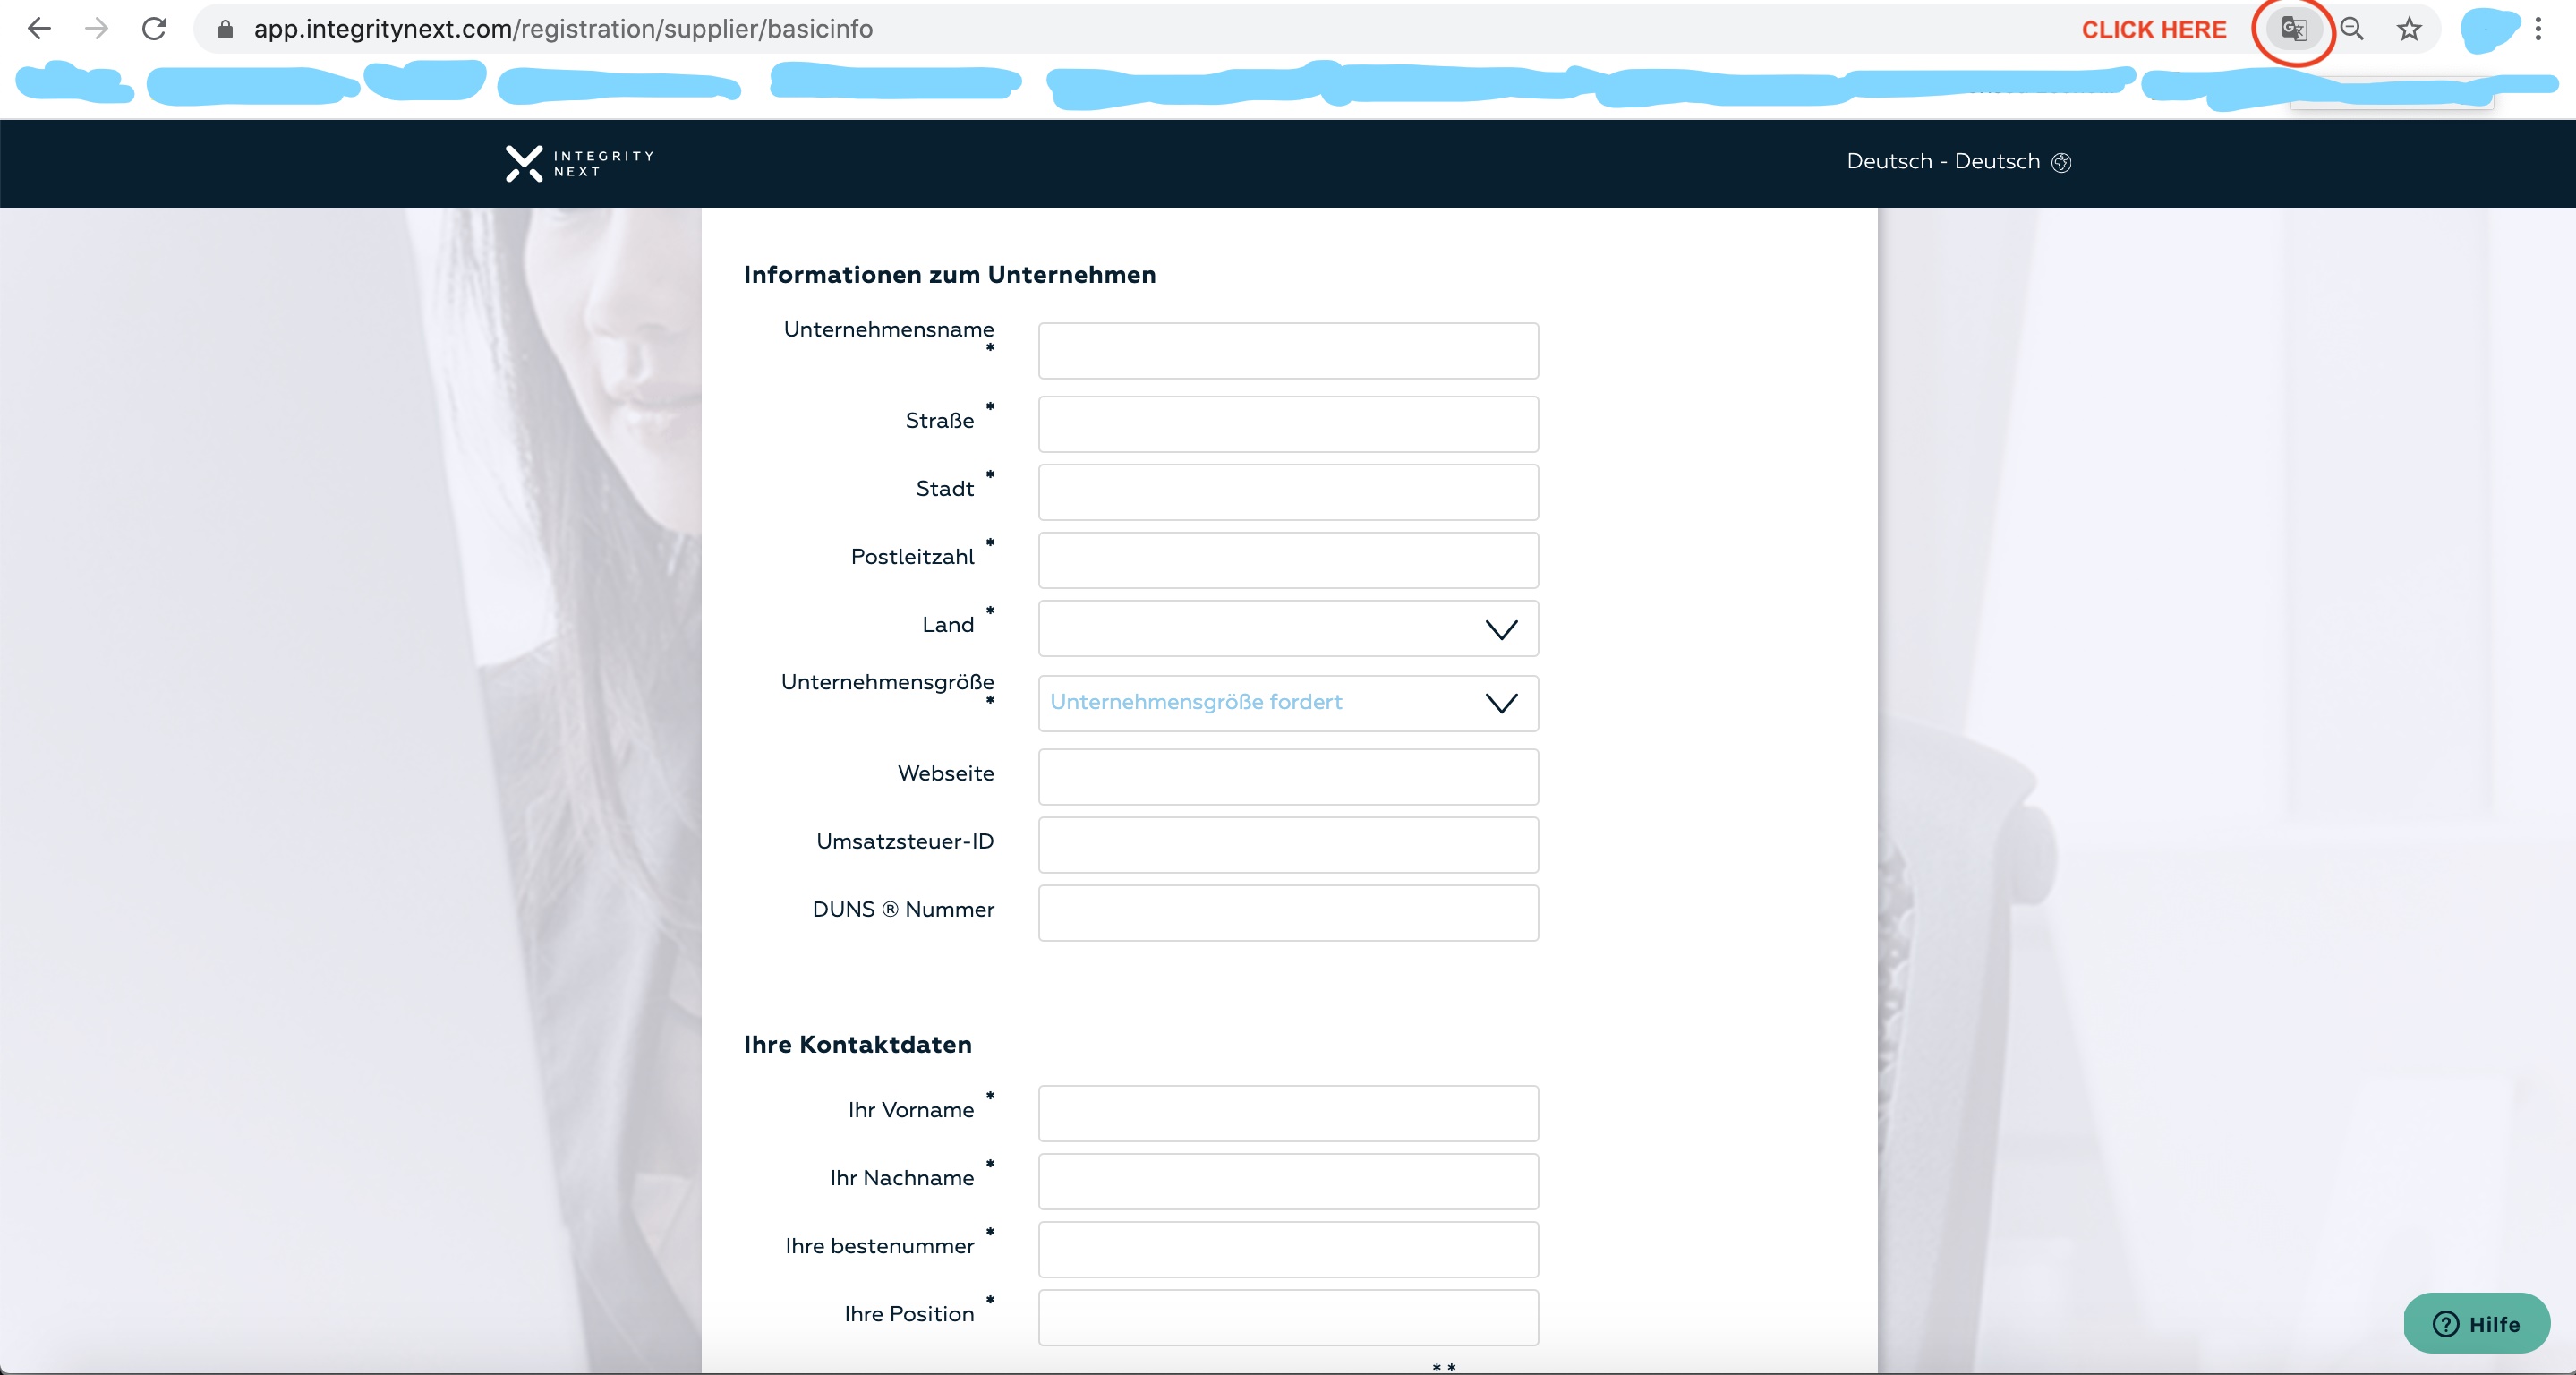
Task: Click the padlock site info icon
Action: point(226,30)
